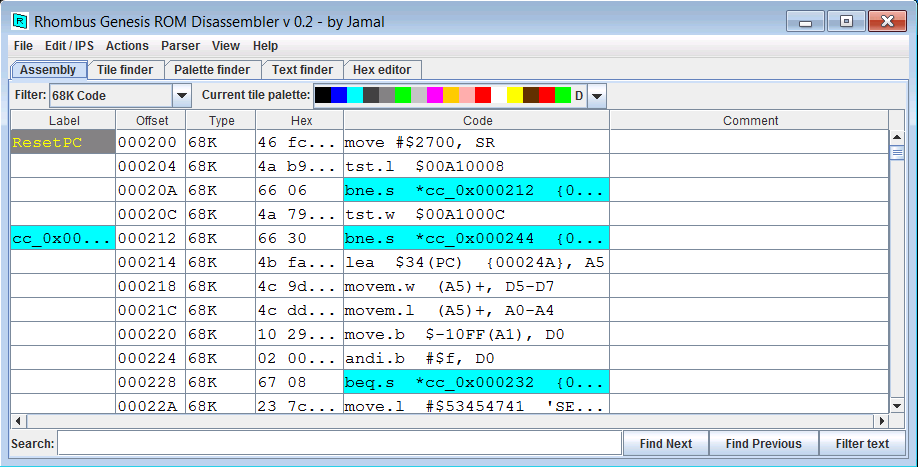919x467 pixels.
Task: Select the 'movem.w (A5)+, D5-D7' code cell
Action: [x=477, y=287]
